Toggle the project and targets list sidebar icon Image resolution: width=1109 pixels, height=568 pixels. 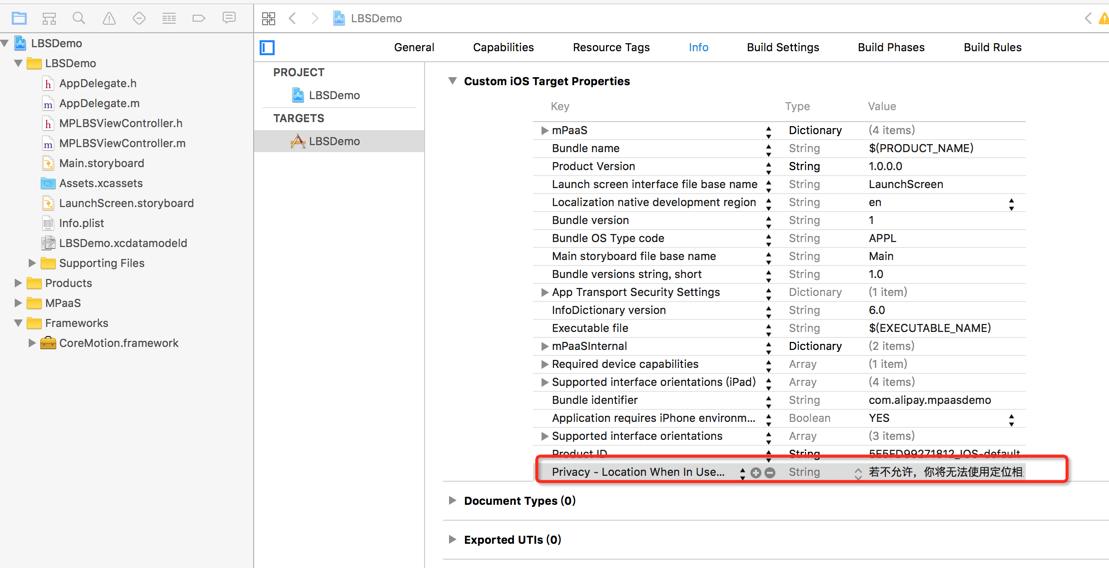pos(267,48)
